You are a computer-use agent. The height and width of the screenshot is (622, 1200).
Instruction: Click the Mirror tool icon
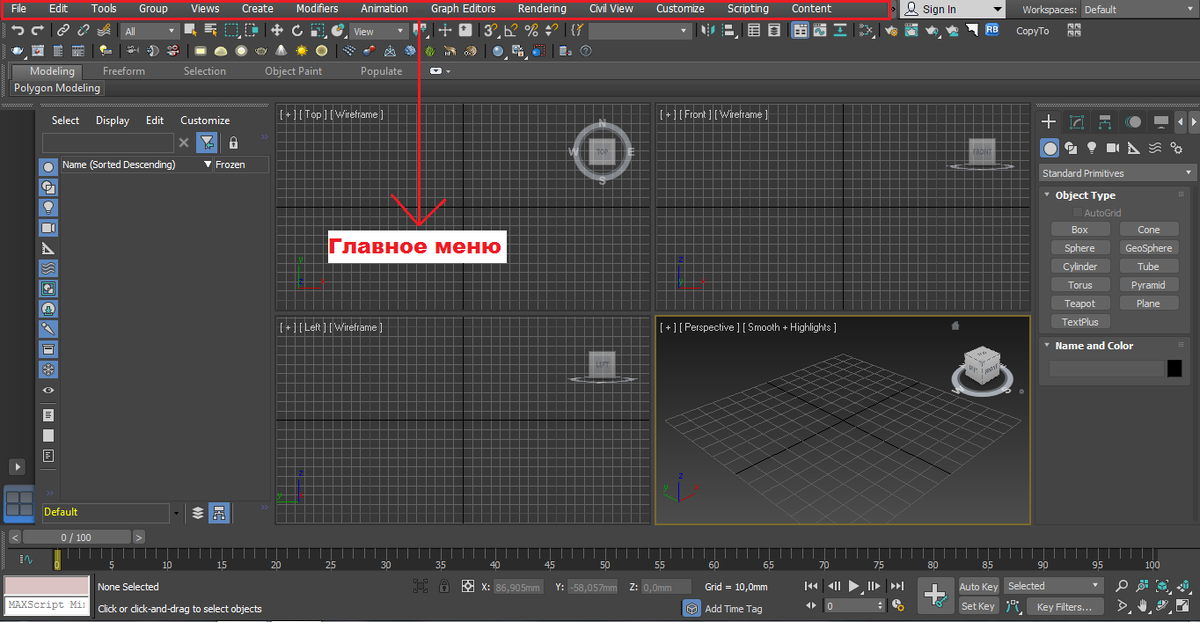pyautogui.click(x=709, y=31)
